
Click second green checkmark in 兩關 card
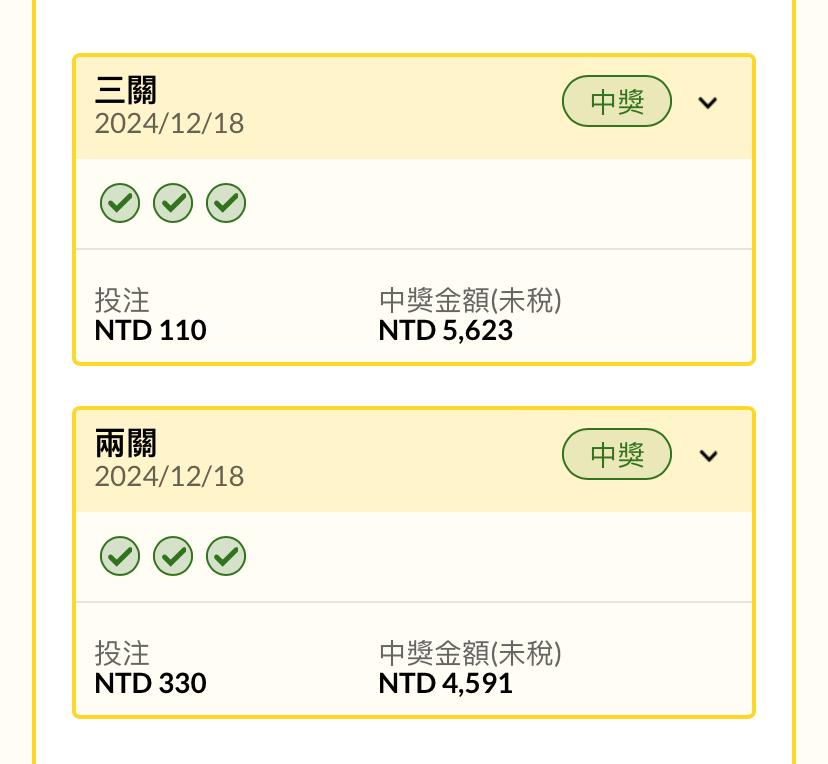click(x=173, y=556)
